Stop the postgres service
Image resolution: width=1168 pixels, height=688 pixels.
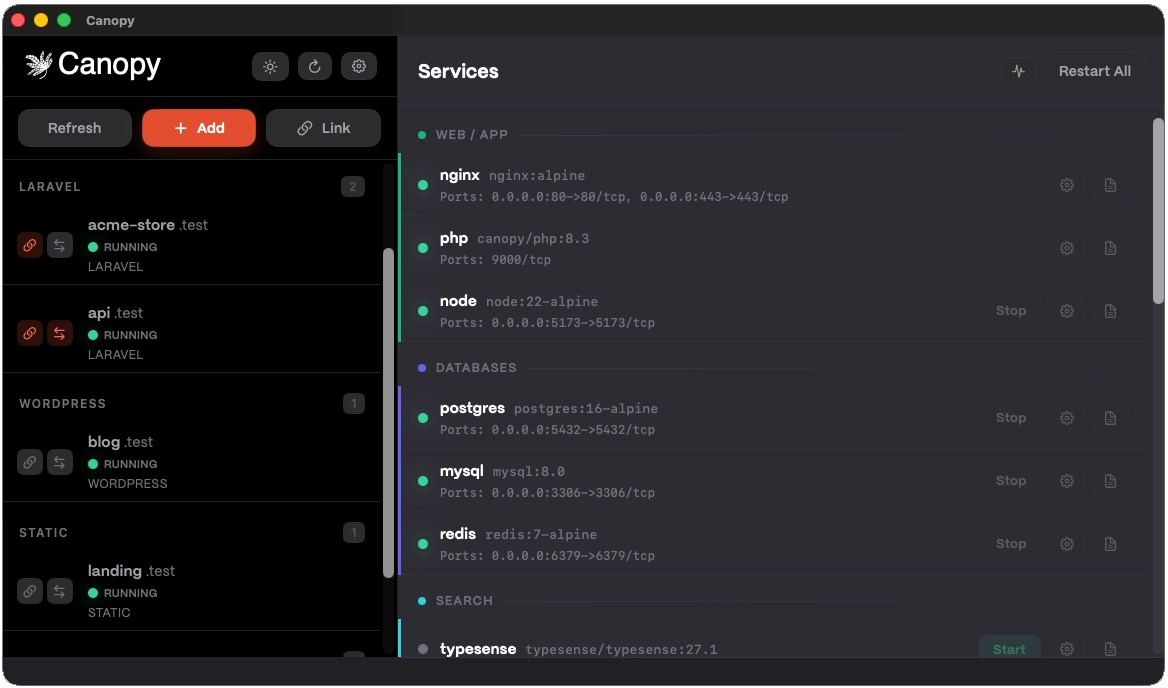tap(1011, 418)
